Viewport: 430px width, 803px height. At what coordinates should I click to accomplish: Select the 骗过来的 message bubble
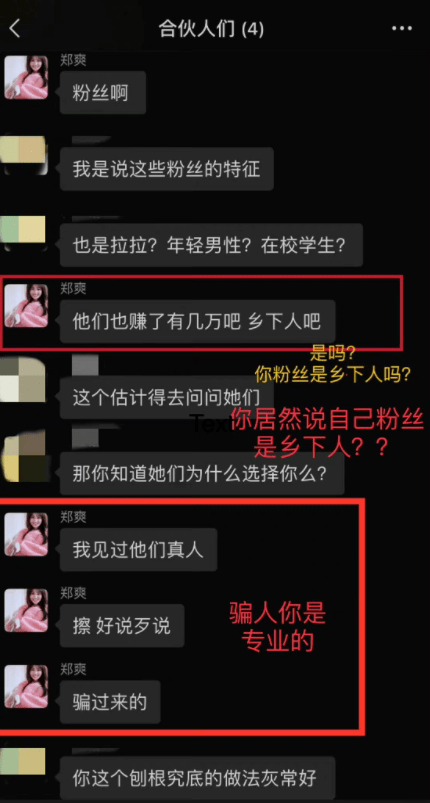click(110, 702)
